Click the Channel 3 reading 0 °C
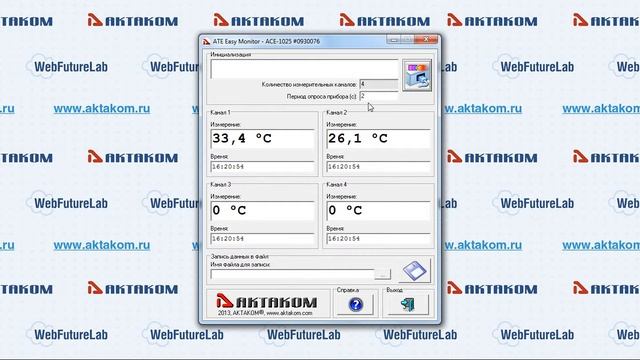This screenshot has height=360, width=640. (262, 211)
